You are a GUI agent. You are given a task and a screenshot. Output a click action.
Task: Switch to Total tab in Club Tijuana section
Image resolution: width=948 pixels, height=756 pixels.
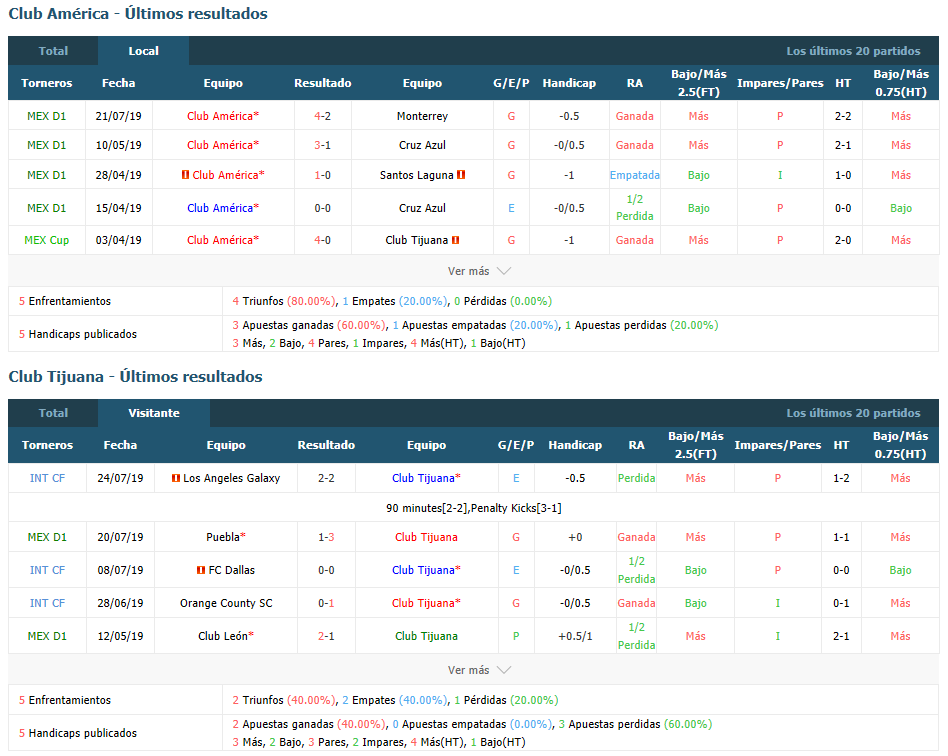[53, 413]
